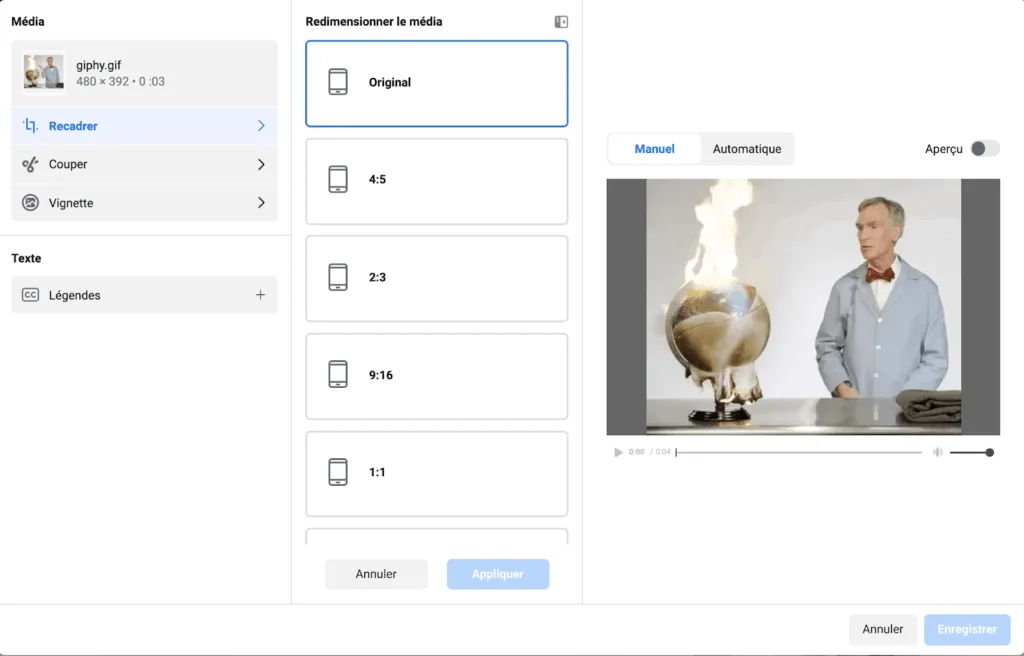Expand the Couper chevron
1024x656 pixels.
pos(261,164)
